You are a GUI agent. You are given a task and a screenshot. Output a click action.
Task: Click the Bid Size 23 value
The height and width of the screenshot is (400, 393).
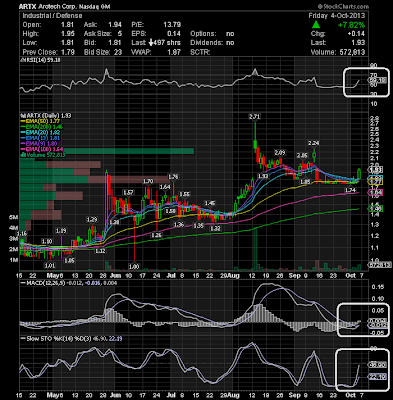118,52
